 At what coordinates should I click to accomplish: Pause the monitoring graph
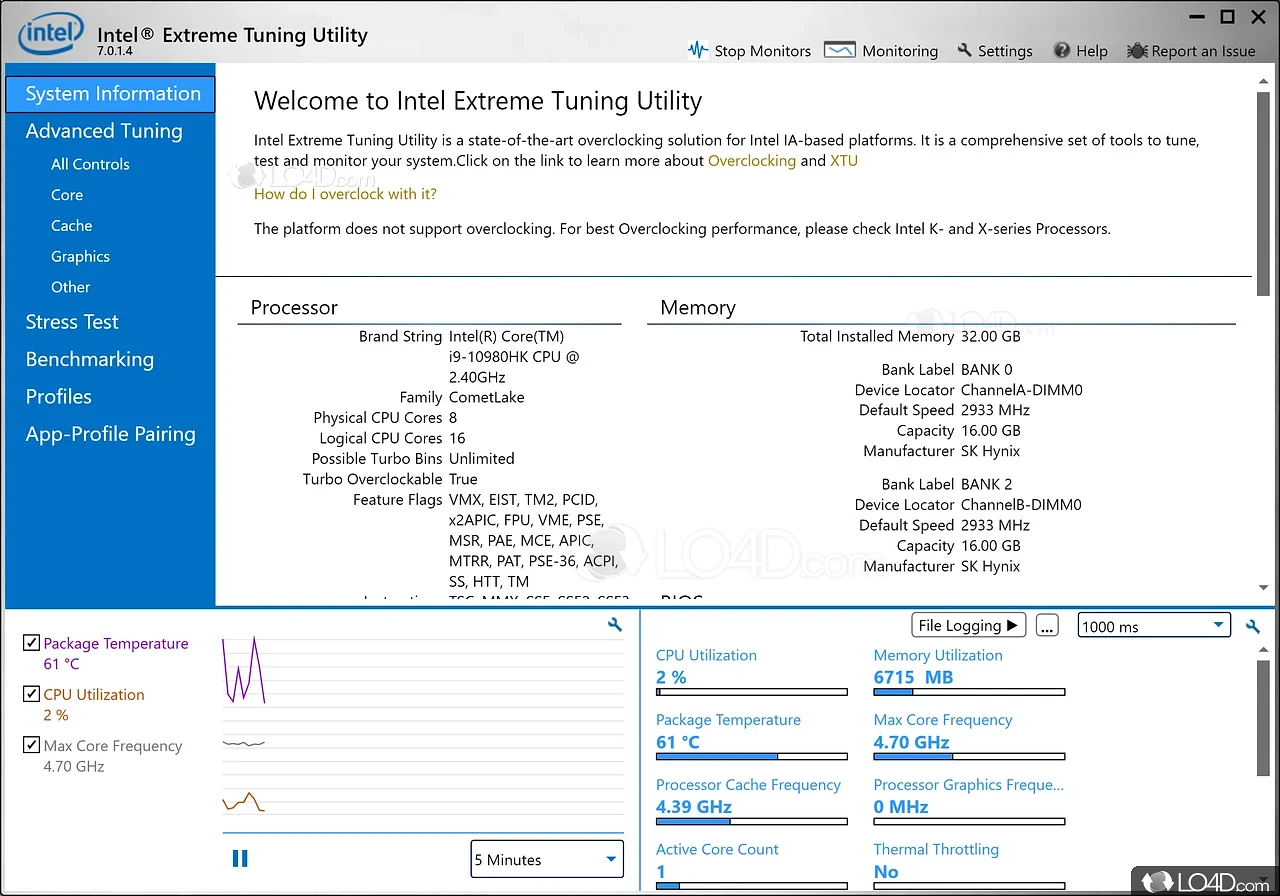tap(240, 858)
